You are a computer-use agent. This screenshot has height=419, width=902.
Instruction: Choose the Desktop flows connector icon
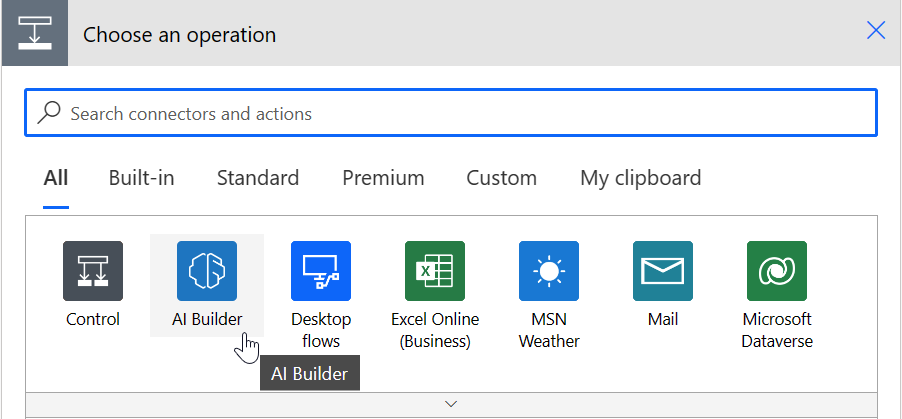(x=320, y=271)
